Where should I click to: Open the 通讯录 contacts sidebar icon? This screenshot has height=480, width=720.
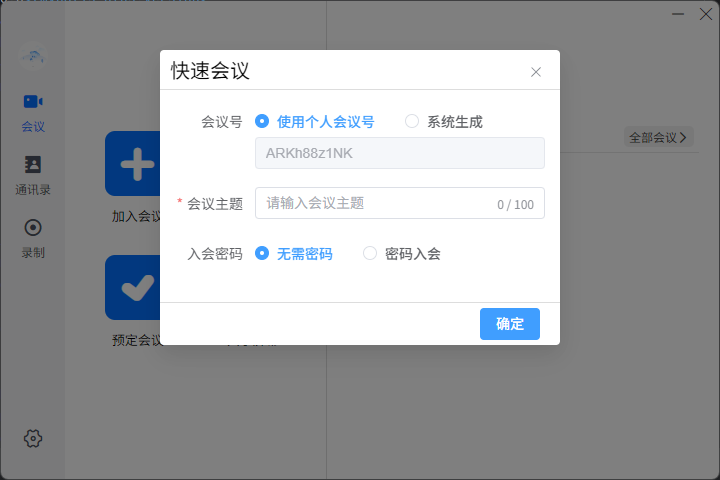(x=33, y=165)
